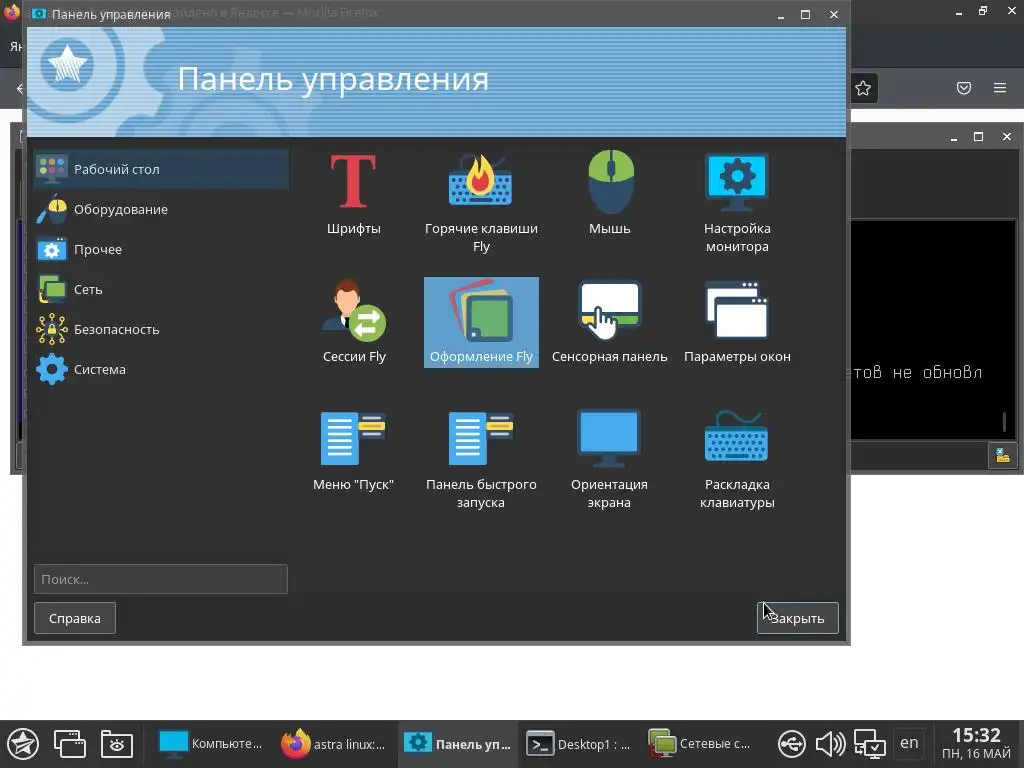This screenshot has width=1024, height=768.
Task: Open the Сессии Fly item
Action: click(354, 322)
